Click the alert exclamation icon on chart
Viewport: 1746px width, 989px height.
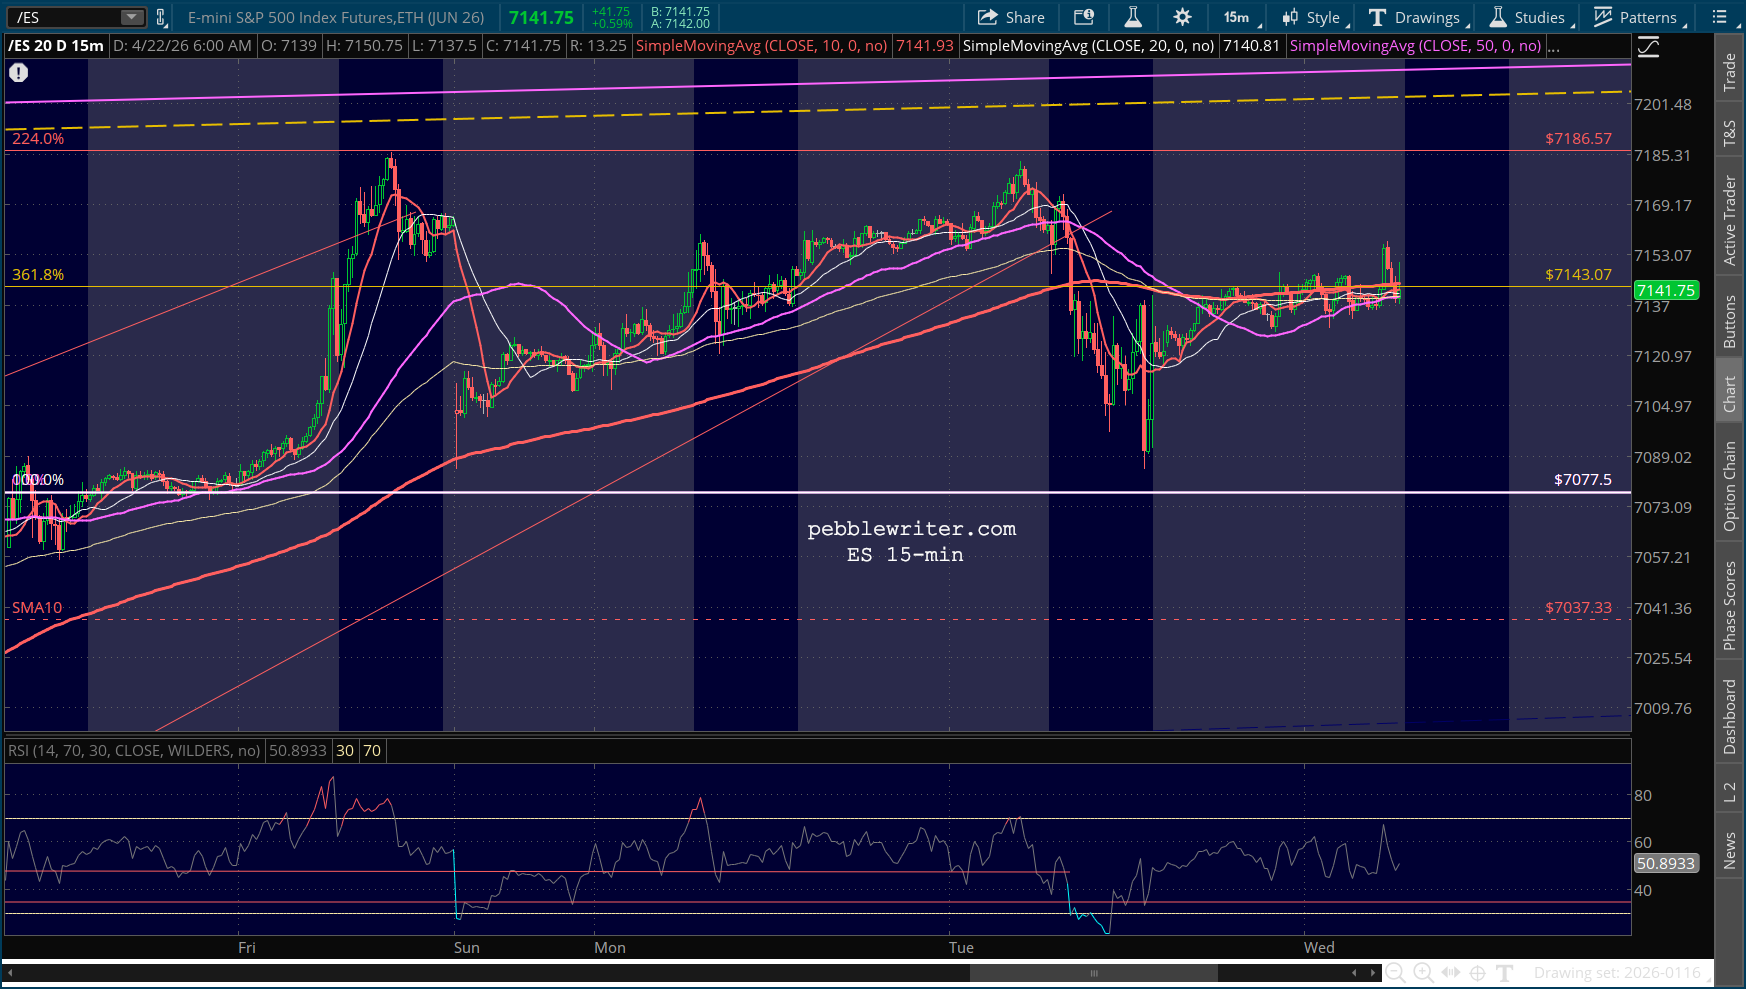[x=19, y=73]
